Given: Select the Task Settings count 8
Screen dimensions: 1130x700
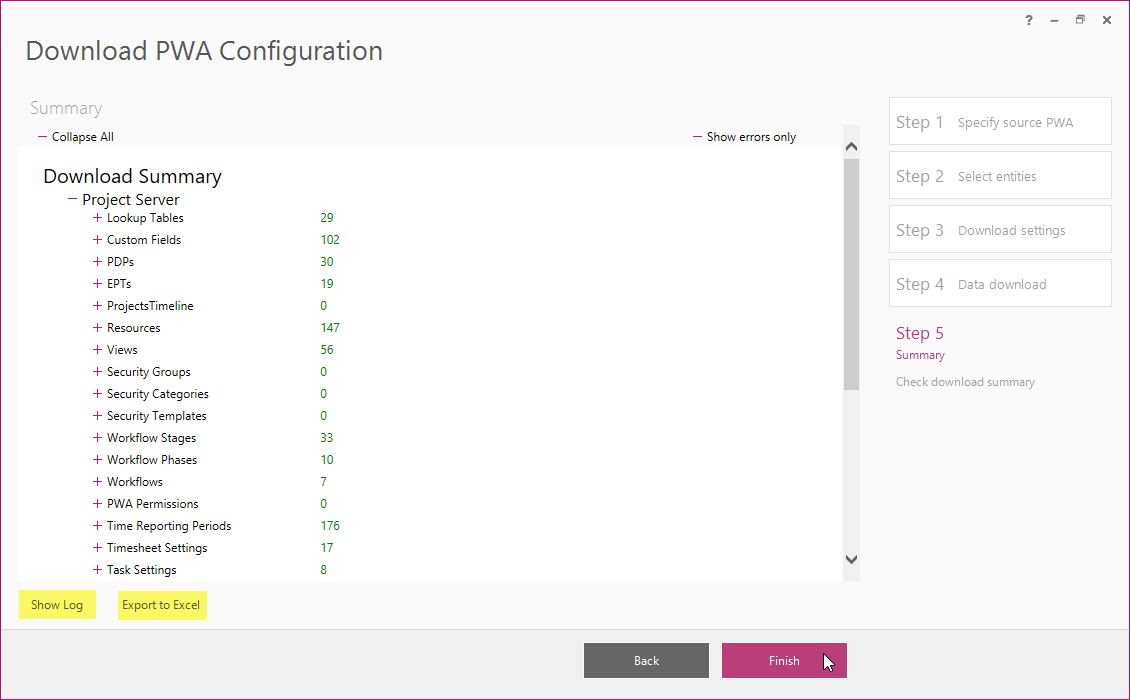Looking at the screenshot, I should coord(324,570).
